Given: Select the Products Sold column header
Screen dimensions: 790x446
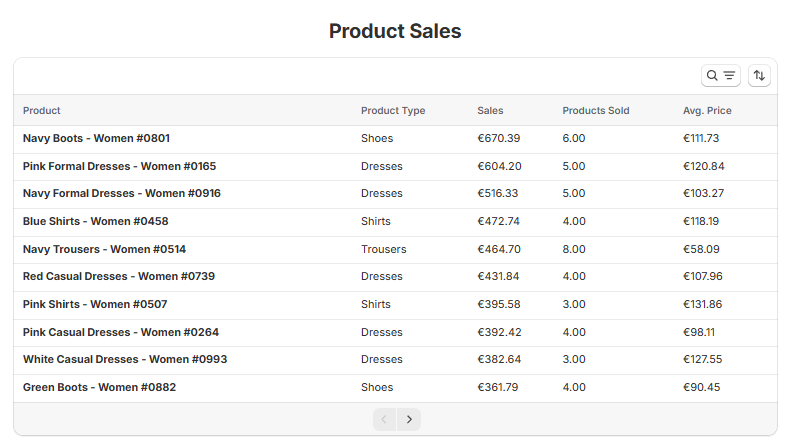Looking at the screenshot, I should click(x=596, y=110).
